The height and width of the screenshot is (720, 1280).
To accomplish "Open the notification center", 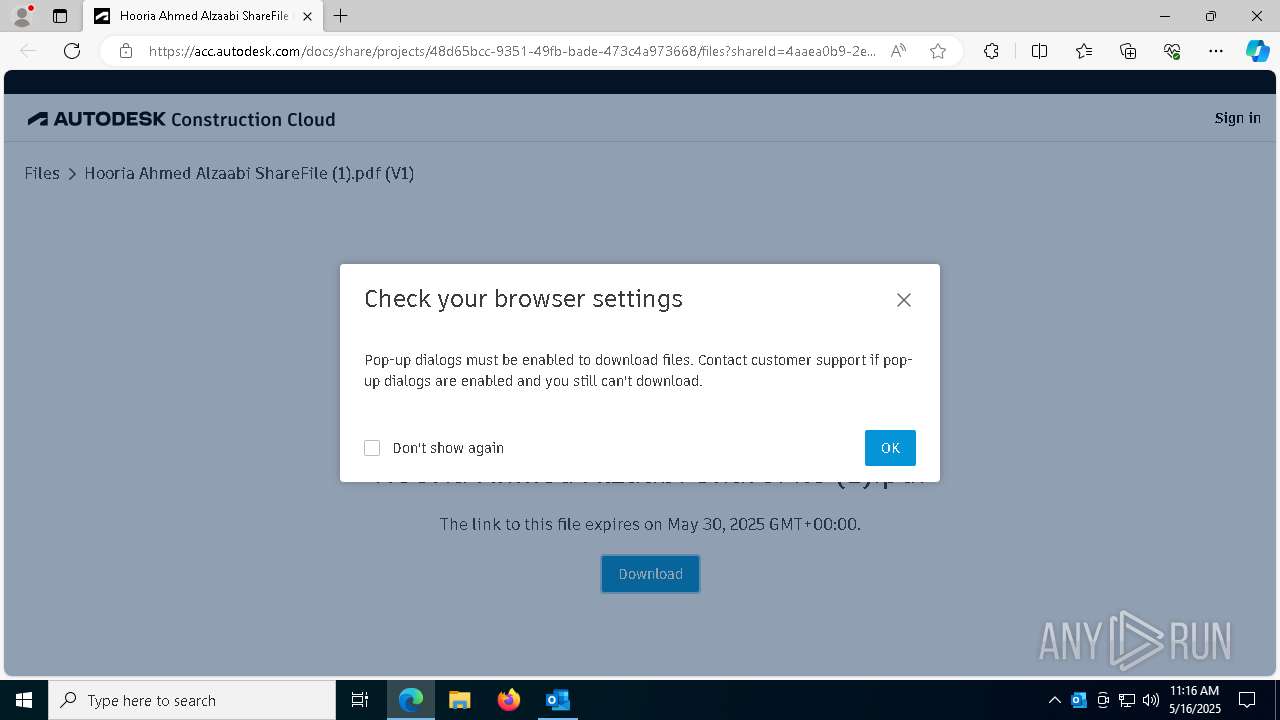I will pyautogui.click(x=1247, y=700).
